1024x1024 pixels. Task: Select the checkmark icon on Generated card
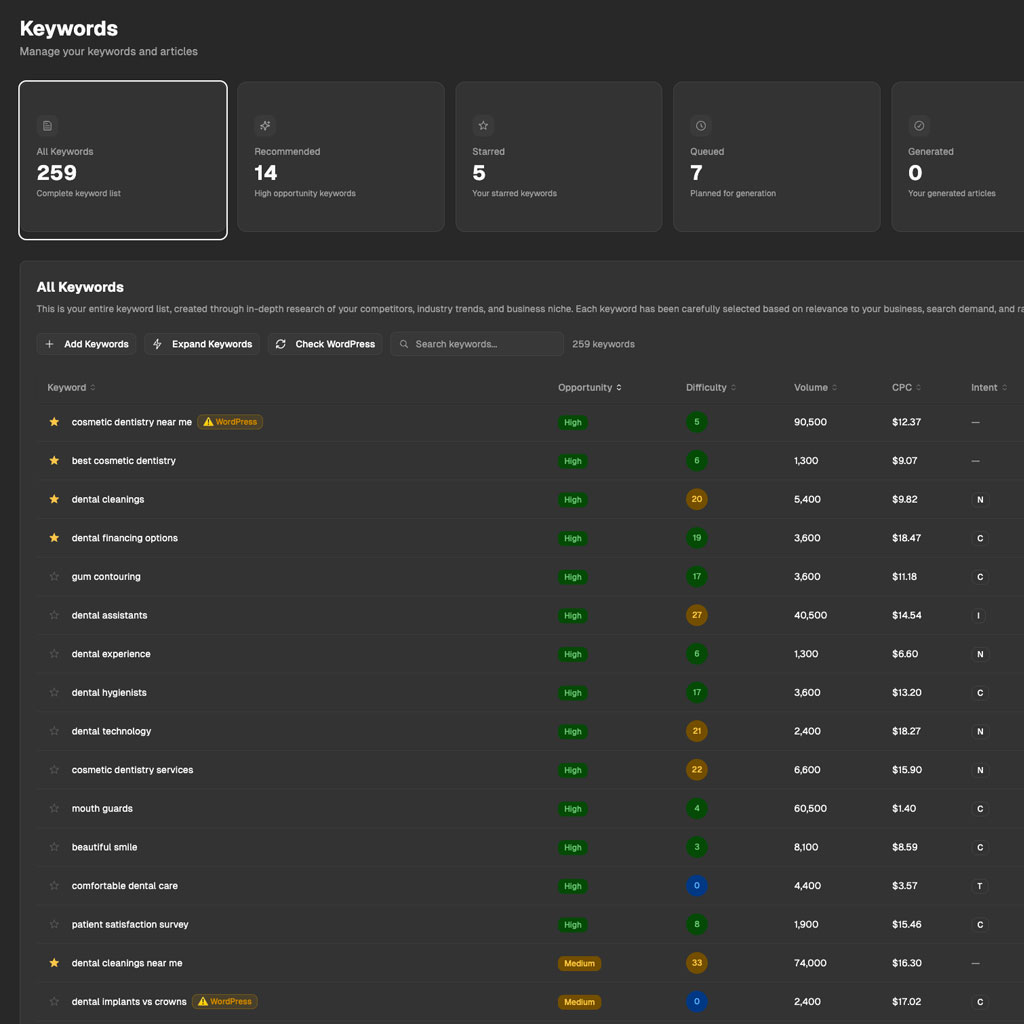coord(919,125)
